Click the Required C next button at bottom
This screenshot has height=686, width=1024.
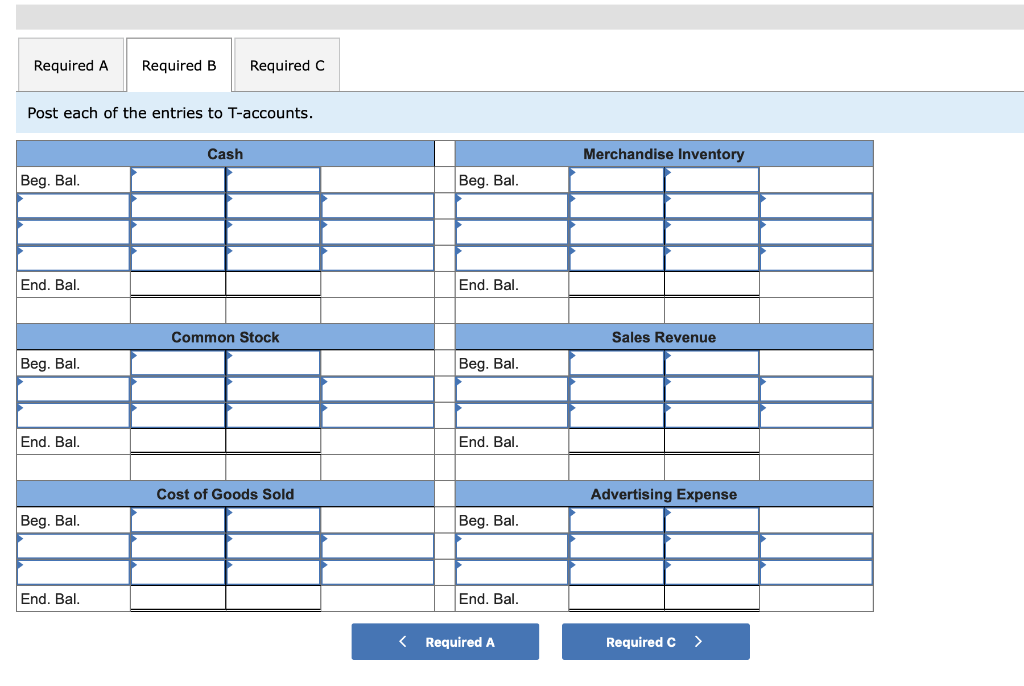pos(655,641)
